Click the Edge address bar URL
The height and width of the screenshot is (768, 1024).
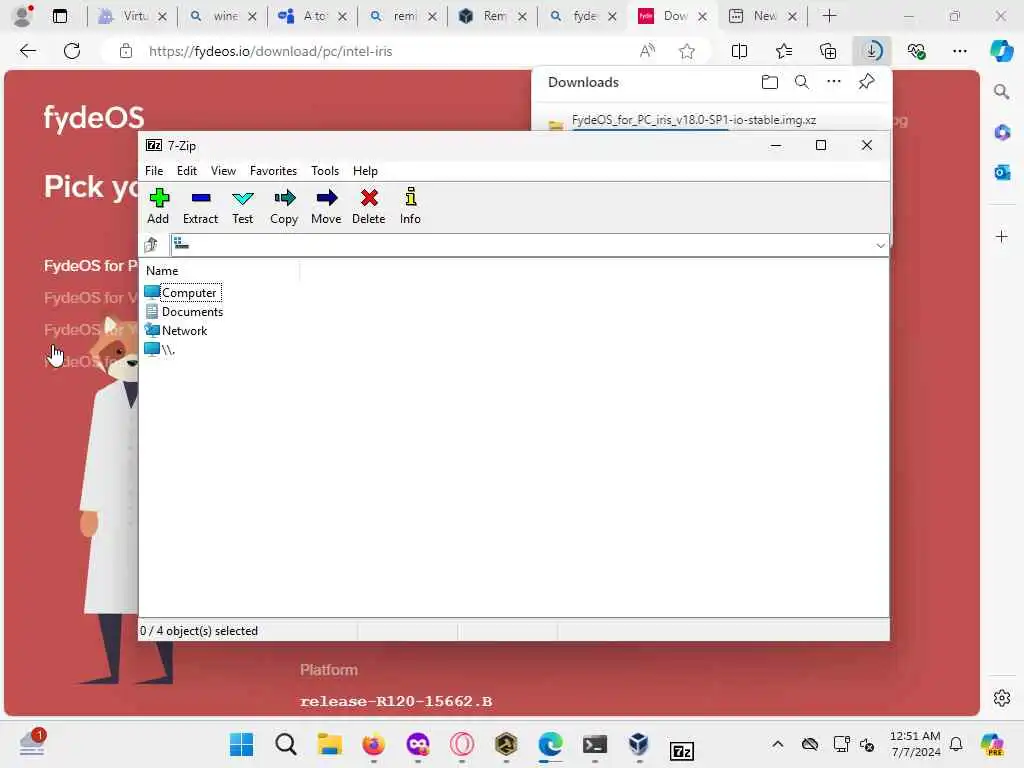coord(270,51)
